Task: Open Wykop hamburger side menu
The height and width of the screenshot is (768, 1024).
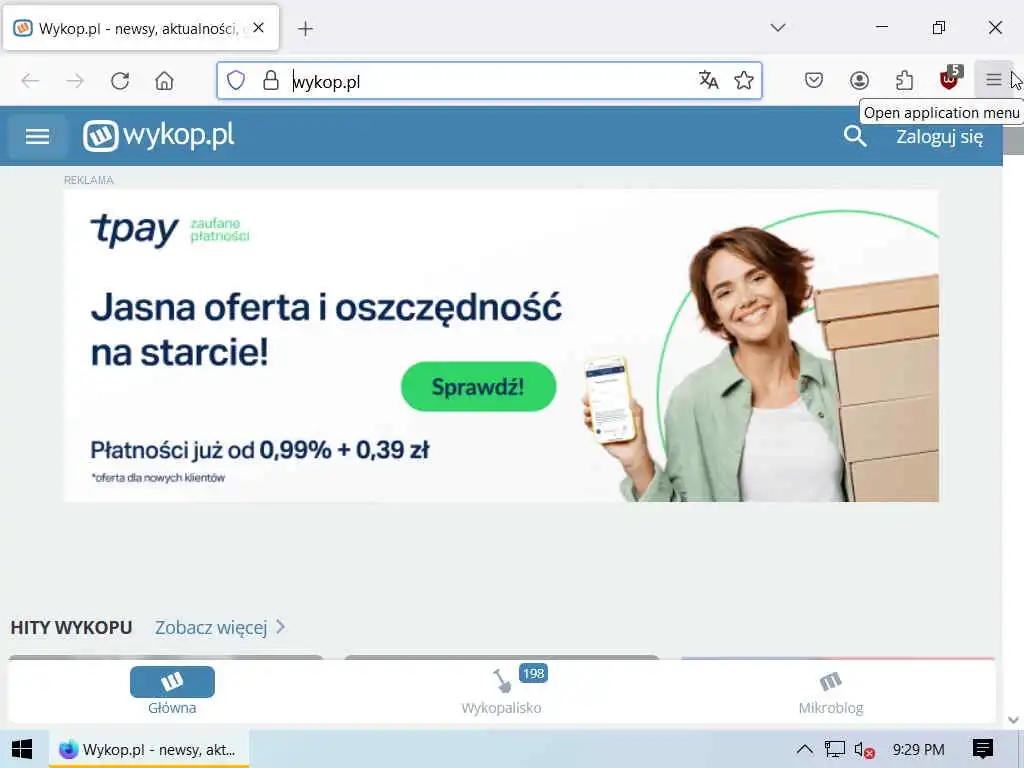Action: pos(37,136)
